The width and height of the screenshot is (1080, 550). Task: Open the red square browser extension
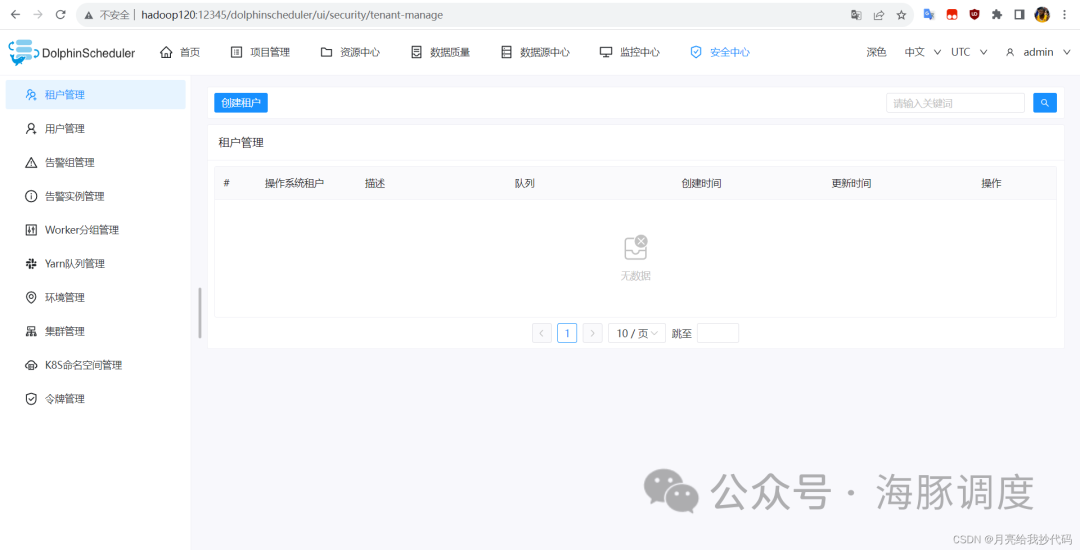tap(951, 14)
